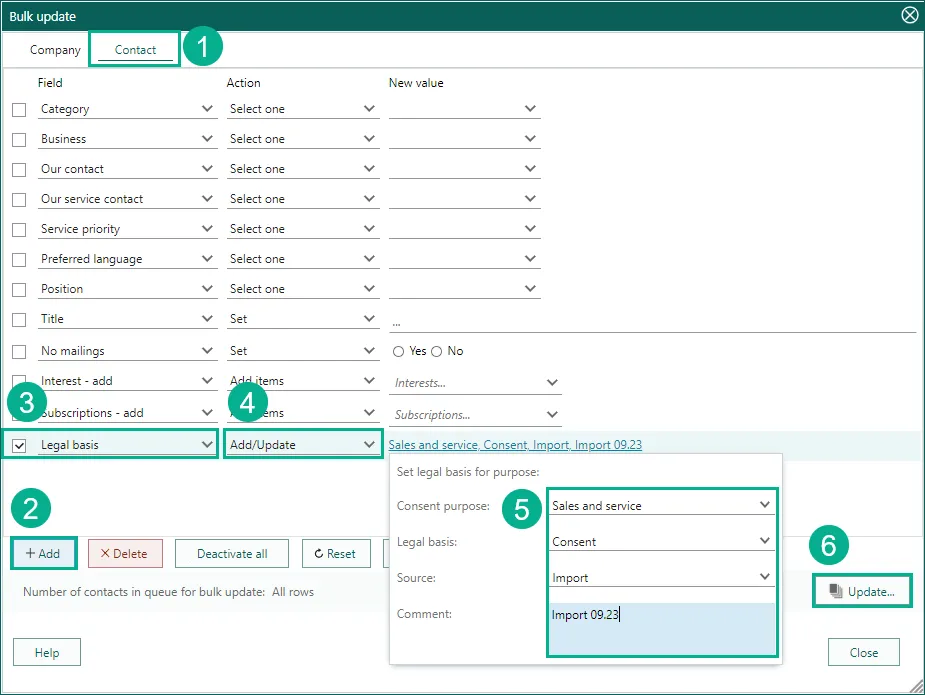This screenshot has height=695, width=925.
Task: Select Yes radio for No mailings
Action: 399,351
